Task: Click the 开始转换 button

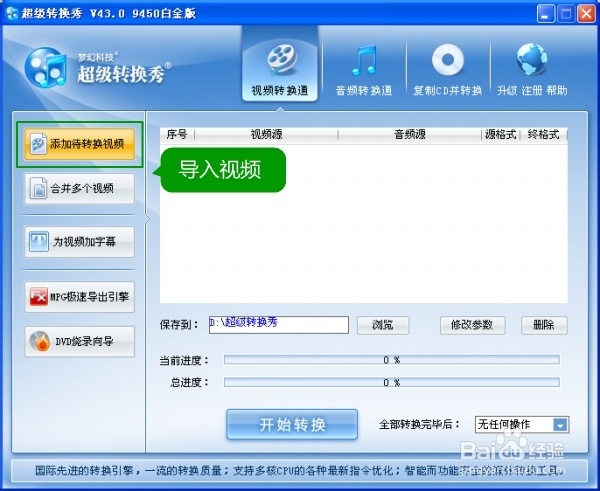Action: pos(292,424)
